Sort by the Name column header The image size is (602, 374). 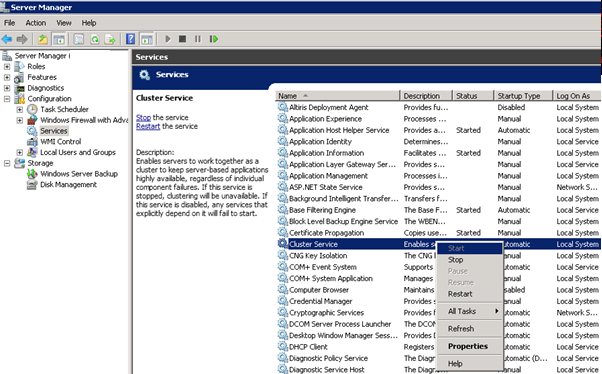pyautogui.click(x=337, y=96)
